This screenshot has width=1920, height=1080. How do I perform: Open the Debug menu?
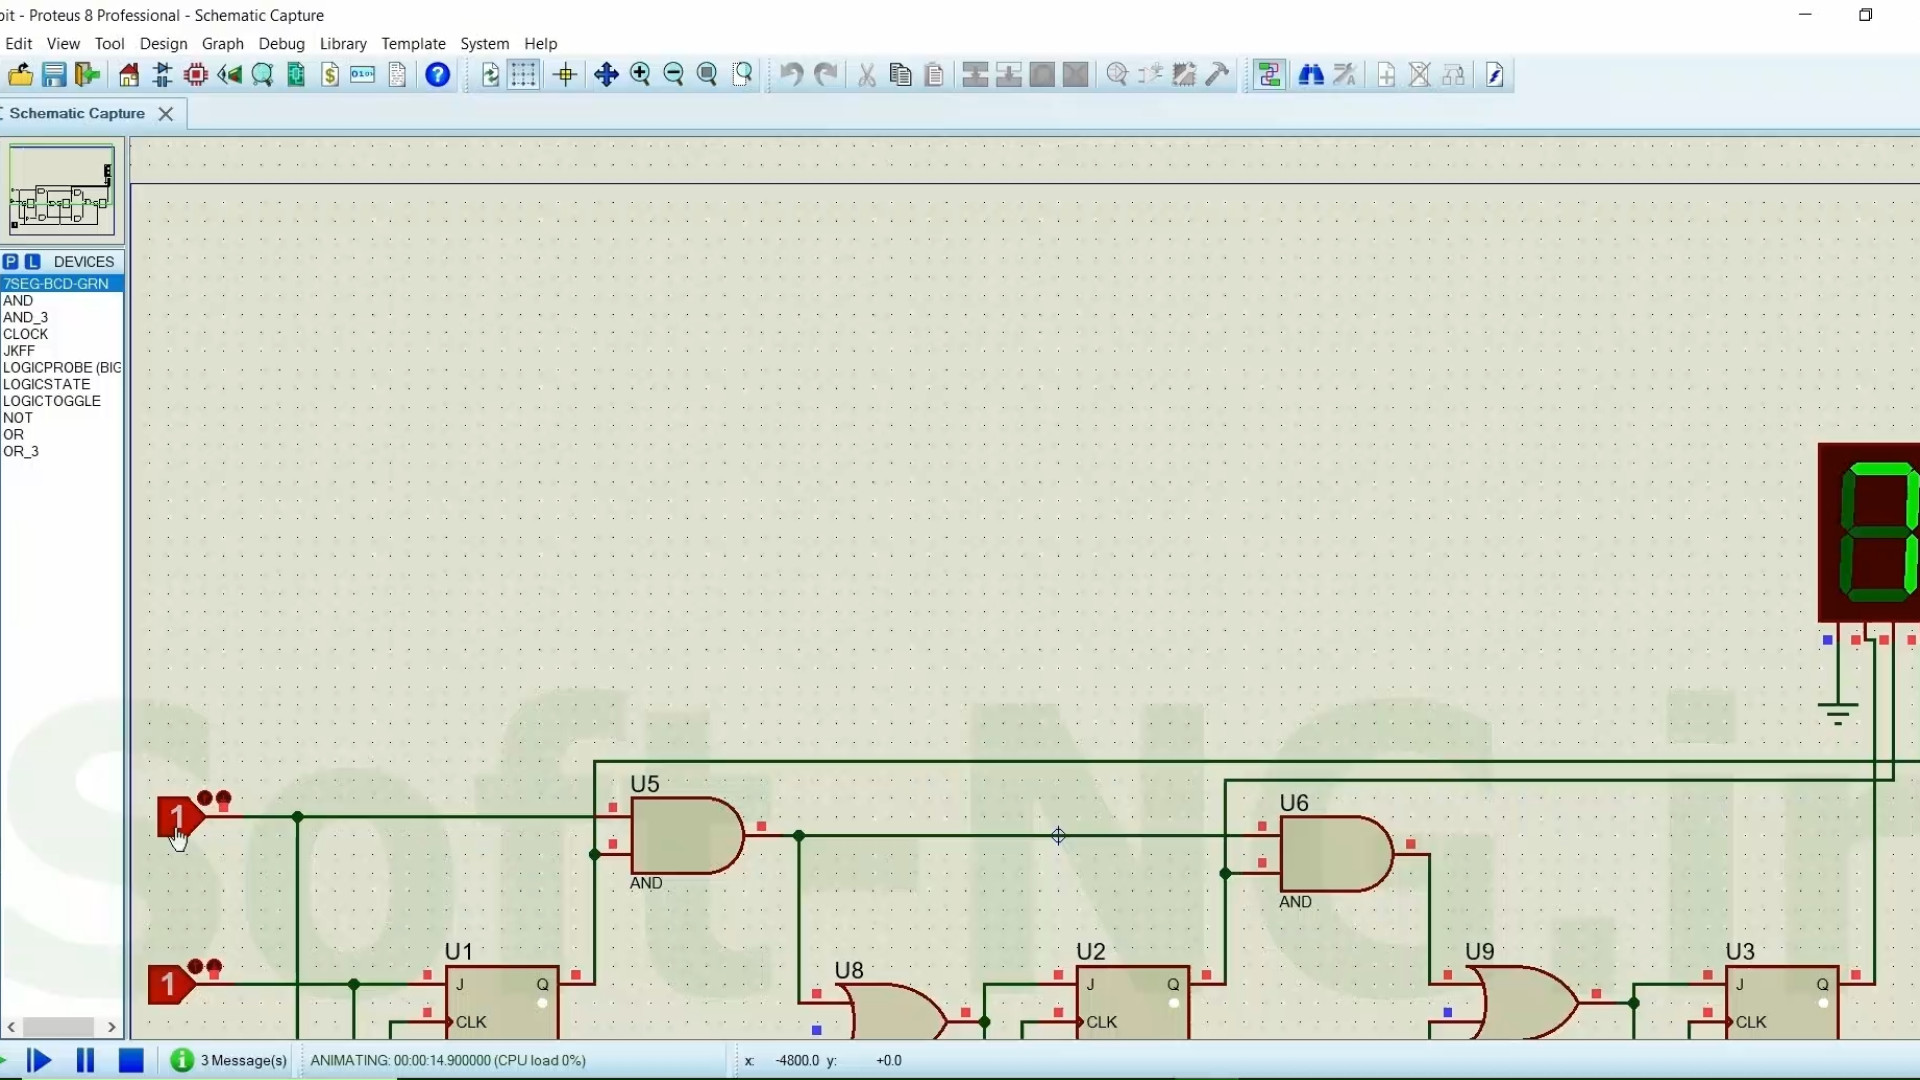click(x=281, y=44)
